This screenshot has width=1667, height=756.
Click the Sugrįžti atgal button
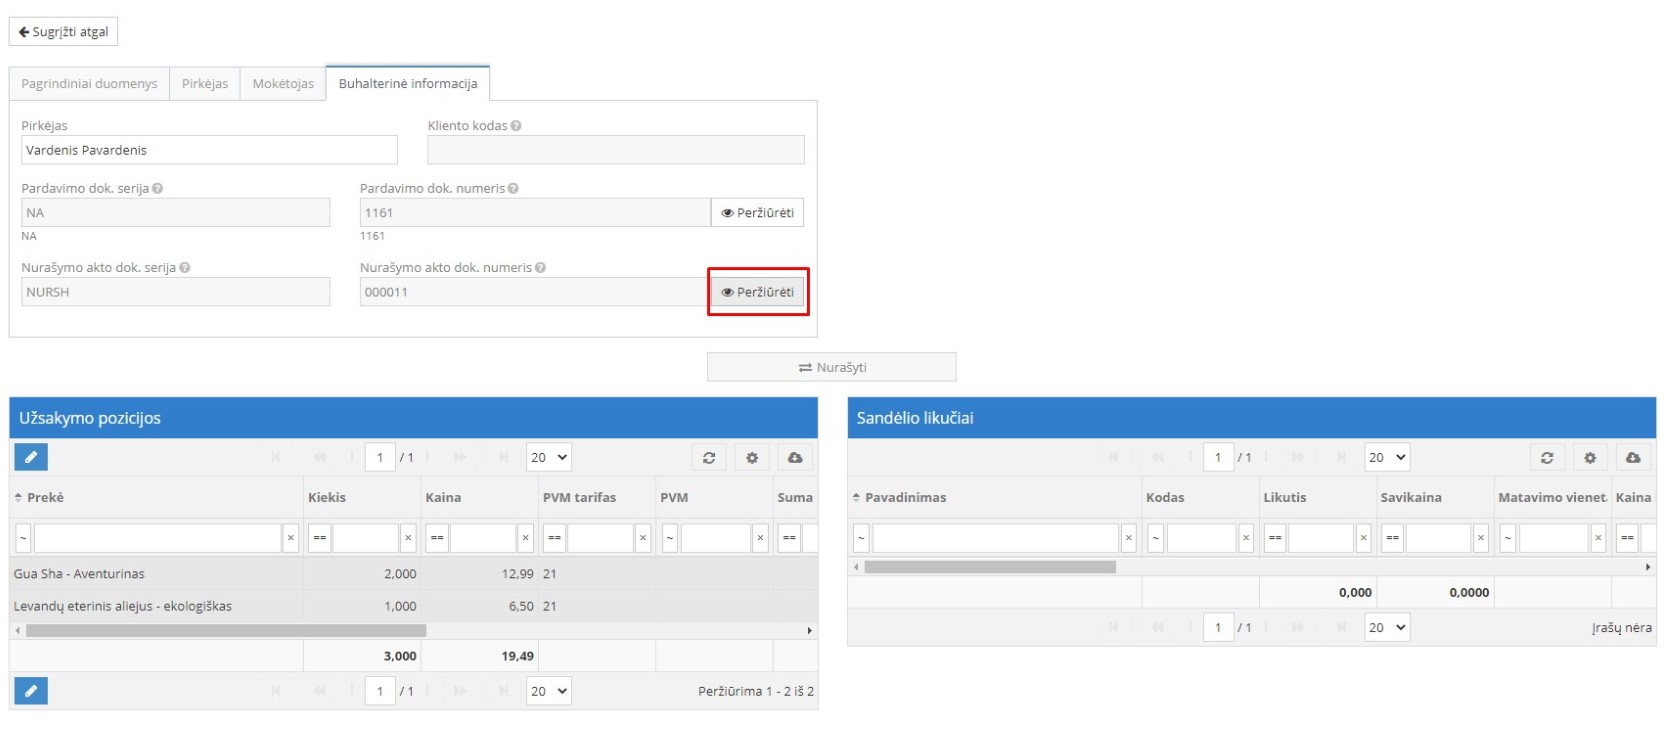click(x=64, y=32)
